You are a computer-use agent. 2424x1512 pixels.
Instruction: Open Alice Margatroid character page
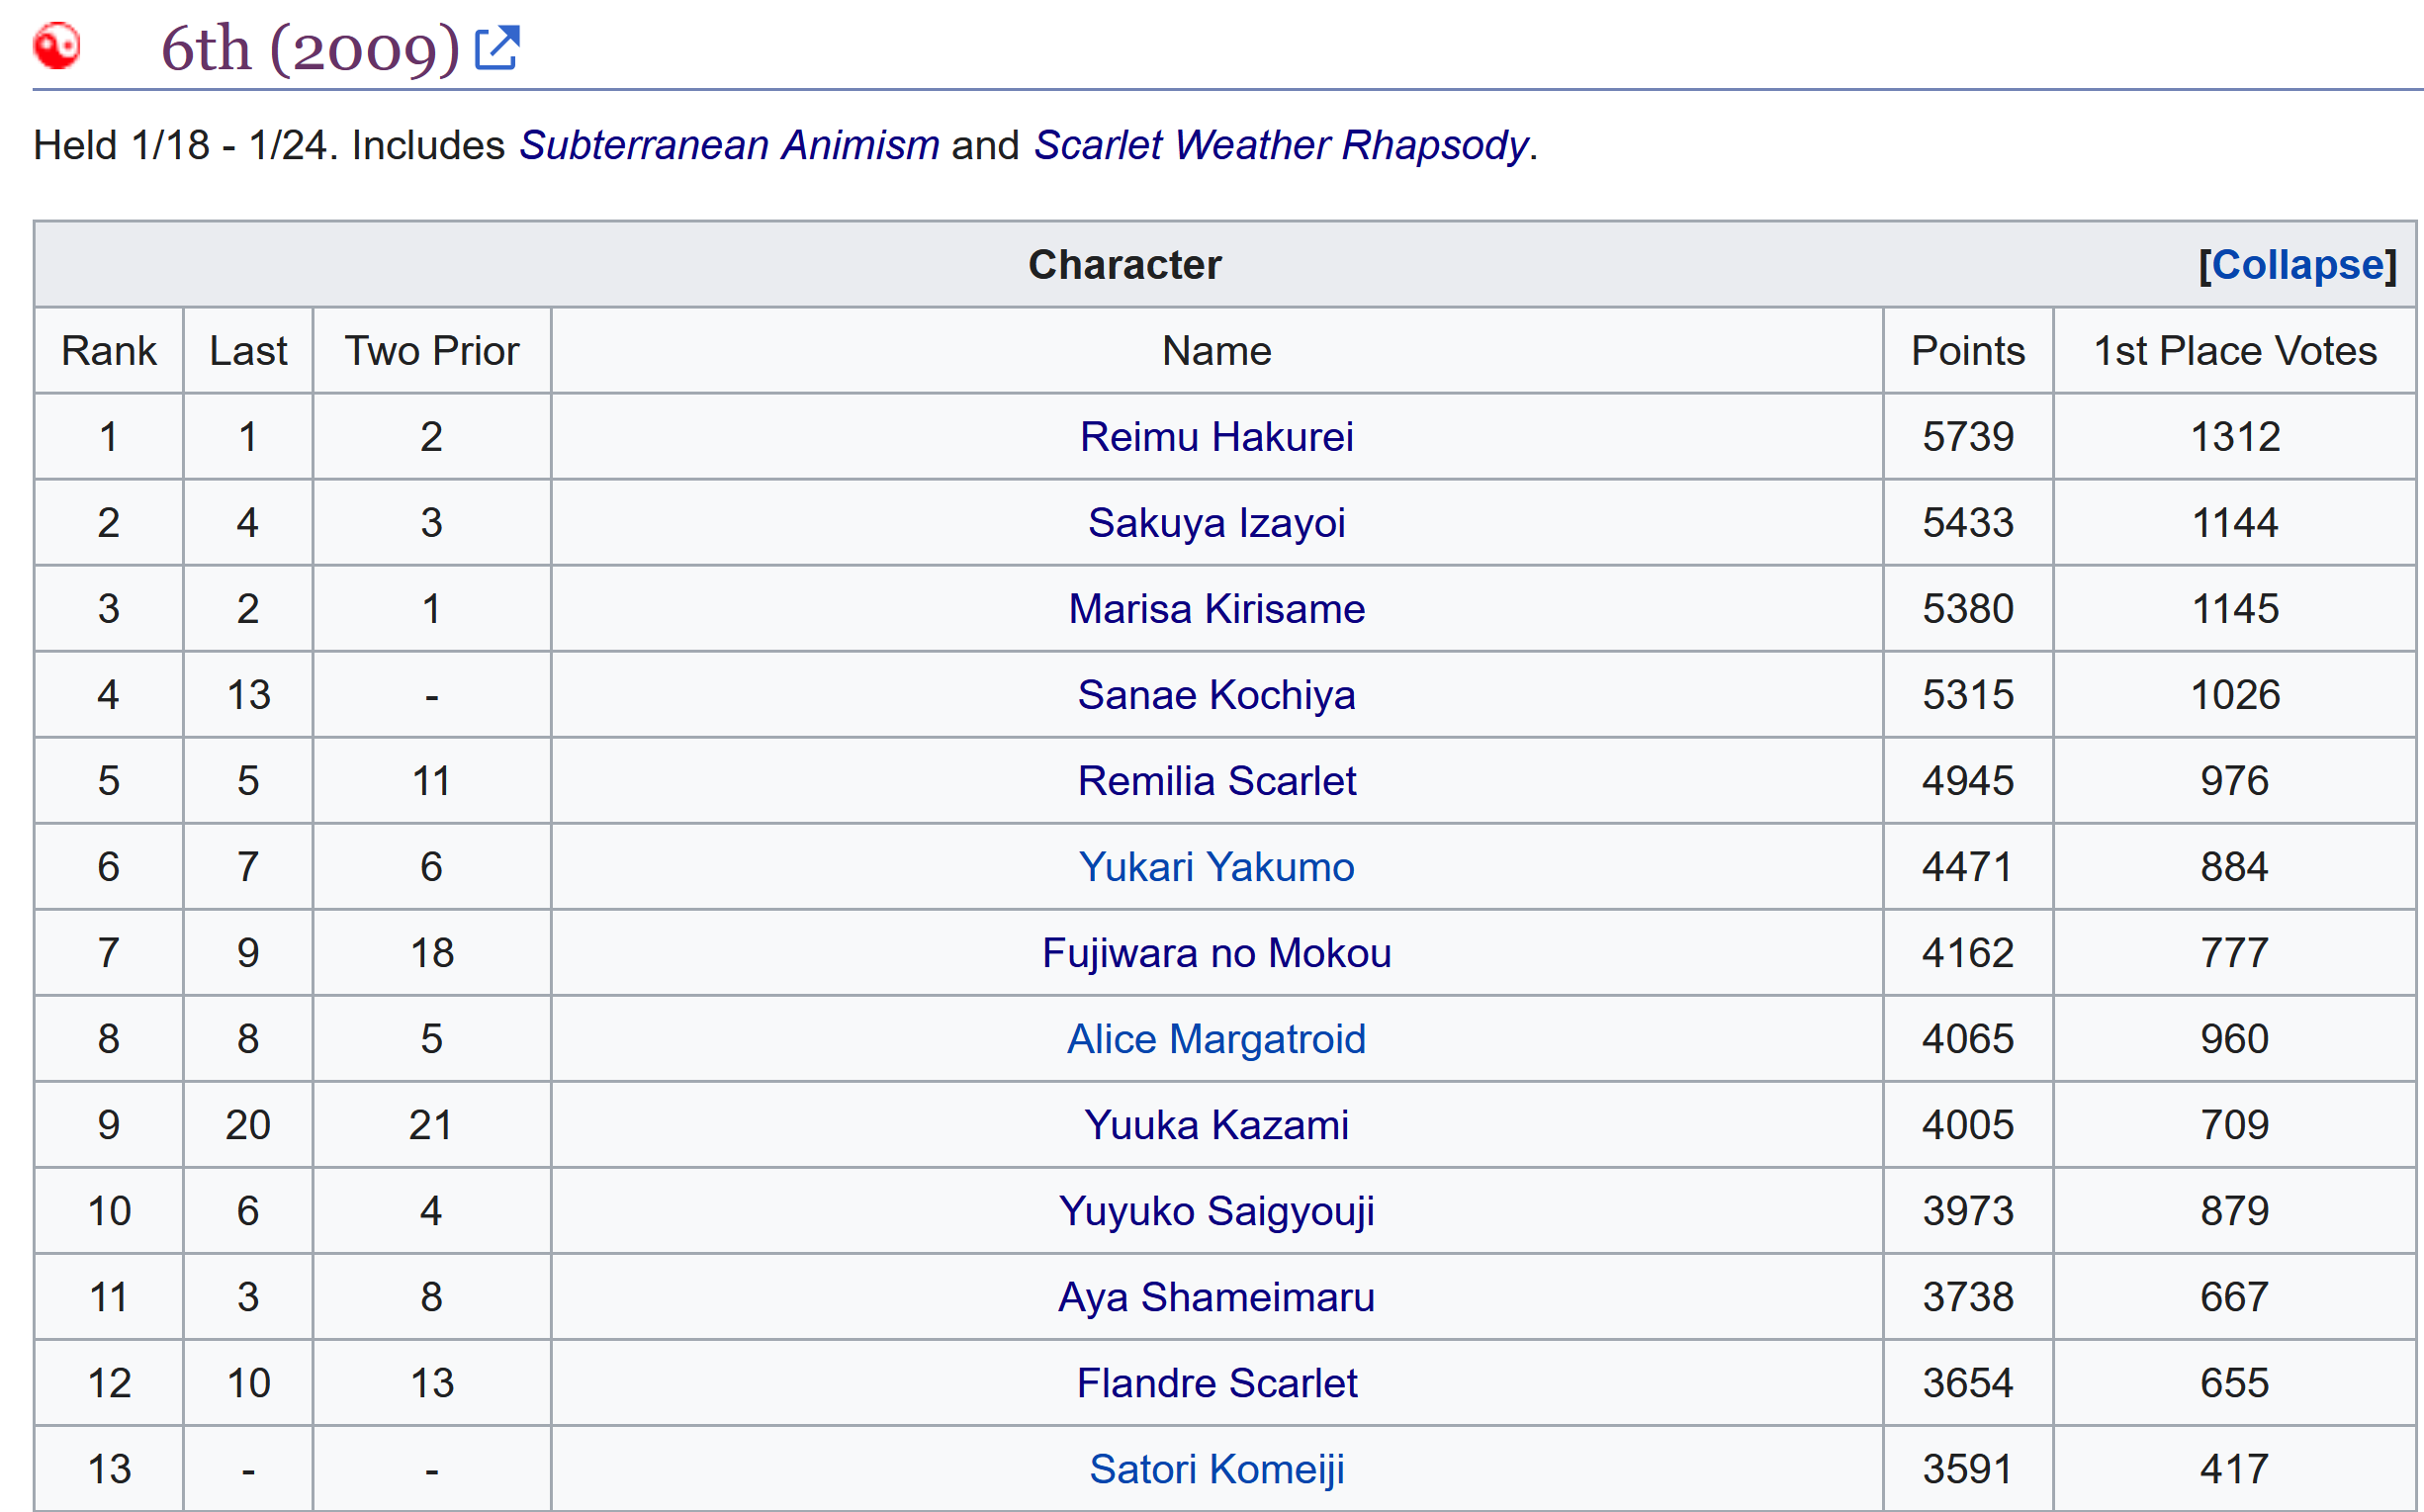1216,1039
